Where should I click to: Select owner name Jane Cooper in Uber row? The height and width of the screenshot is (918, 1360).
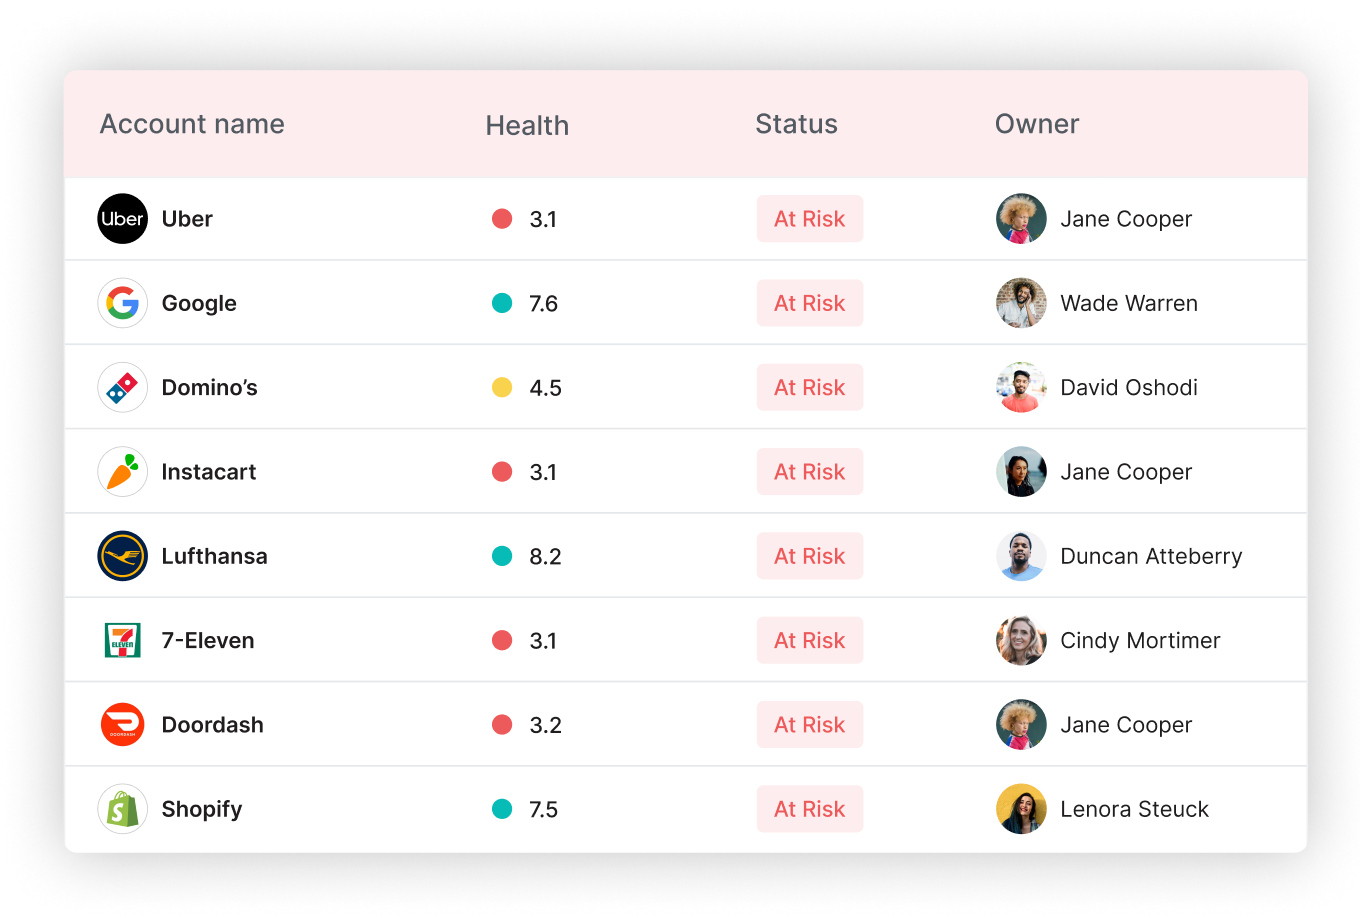click(x=1126, y=219)
